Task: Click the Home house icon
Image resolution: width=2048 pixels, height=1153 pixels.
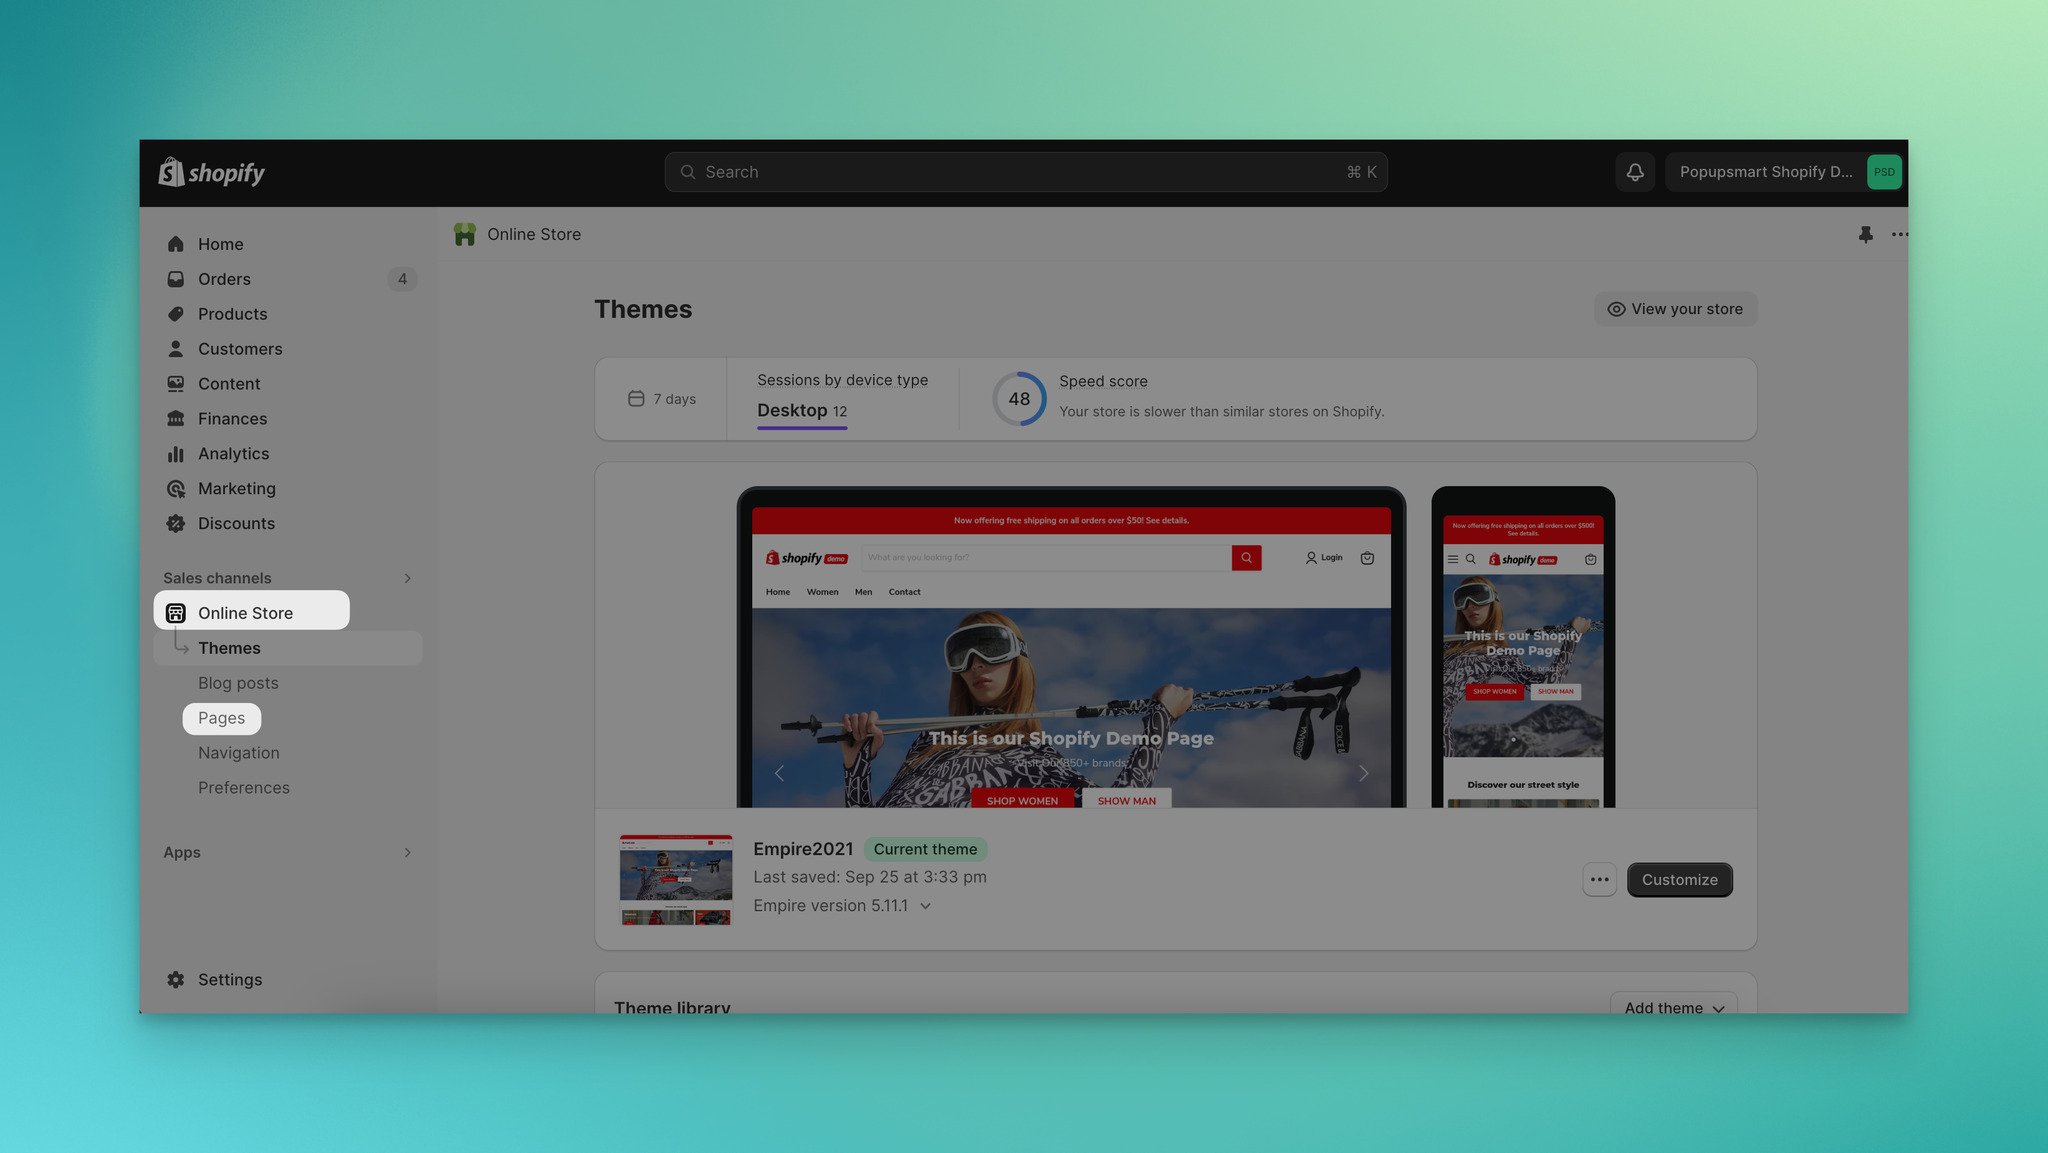Action: [x=176, y=244]
